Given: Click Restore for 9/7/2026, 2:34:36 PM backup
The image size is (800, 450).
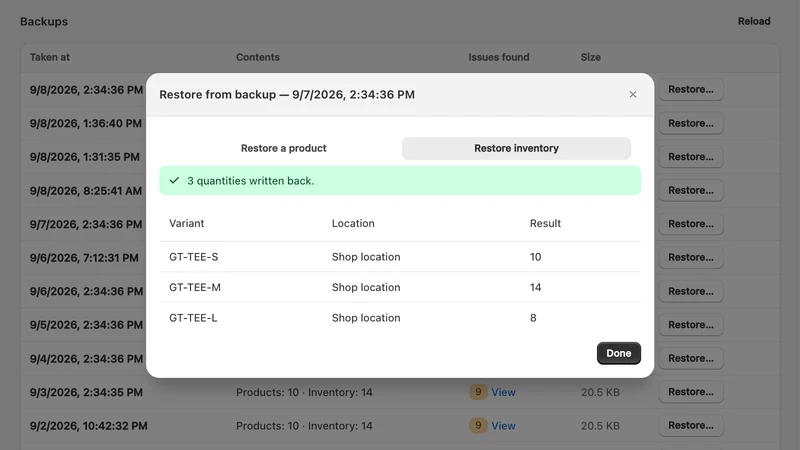Looking at the screenshot, I should 691,224.
